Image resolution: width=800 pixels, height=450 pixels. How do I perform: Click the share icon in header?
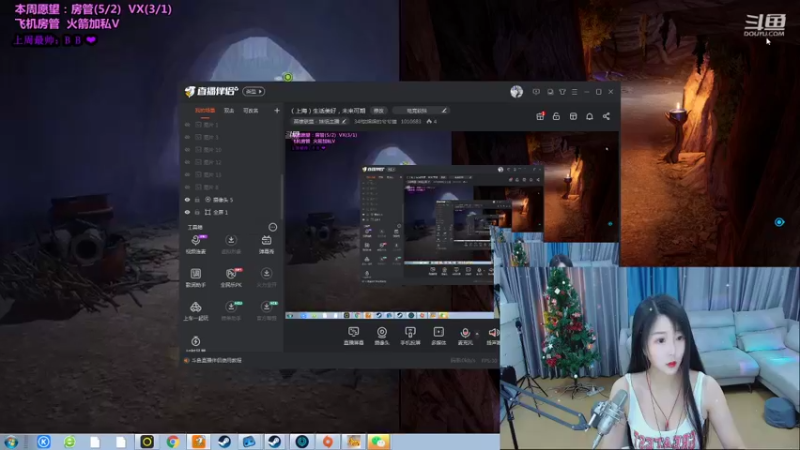pos(606,116)
